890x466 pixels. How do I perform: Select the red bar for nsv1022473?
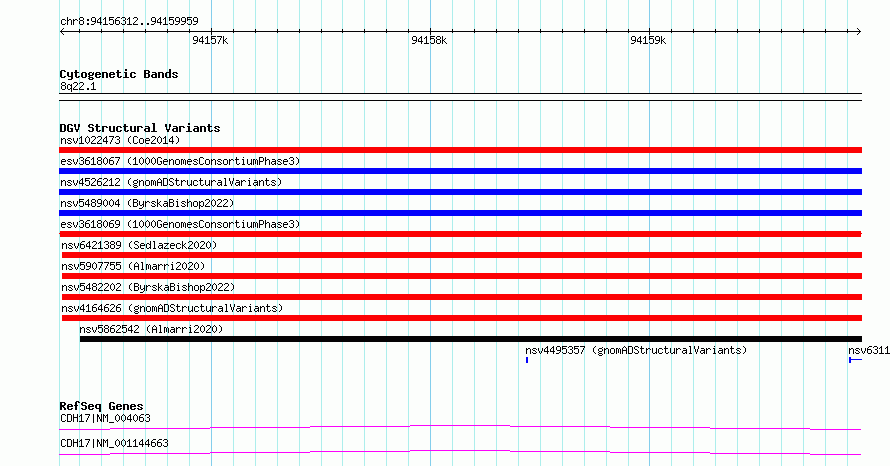pos(460,150)
